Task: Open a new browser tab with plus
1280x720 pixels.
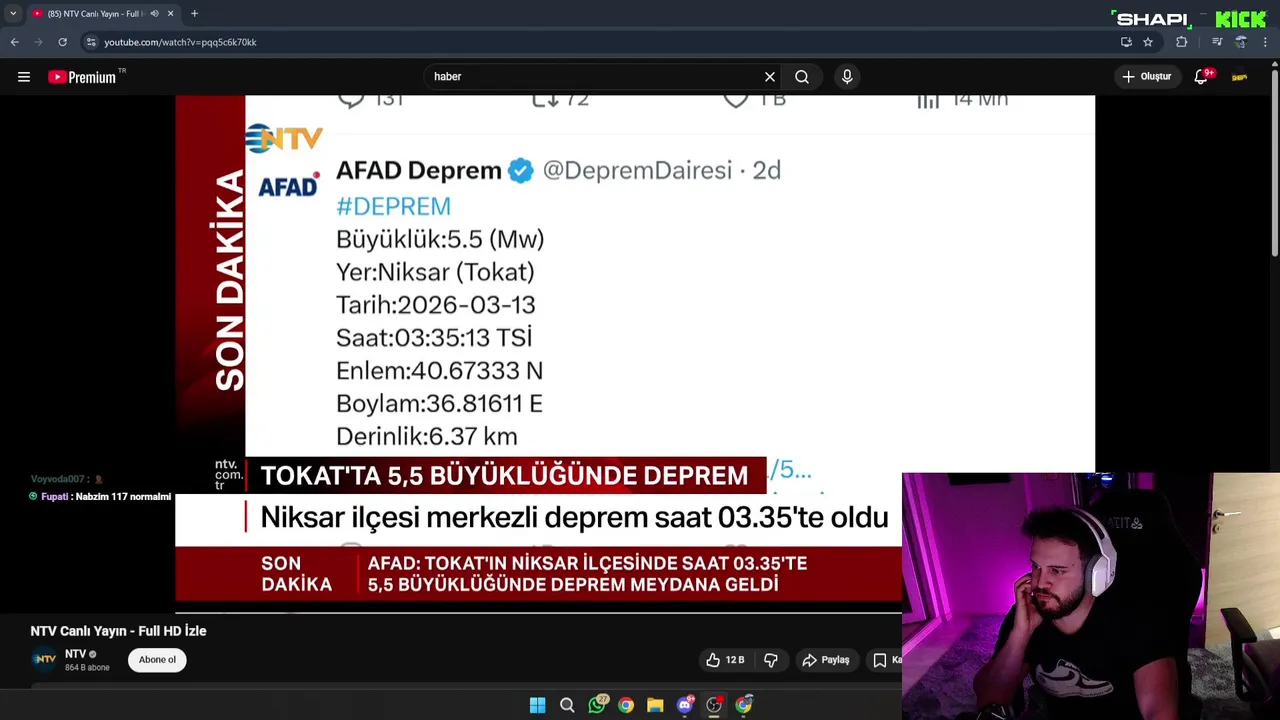Action: (194, 14)
